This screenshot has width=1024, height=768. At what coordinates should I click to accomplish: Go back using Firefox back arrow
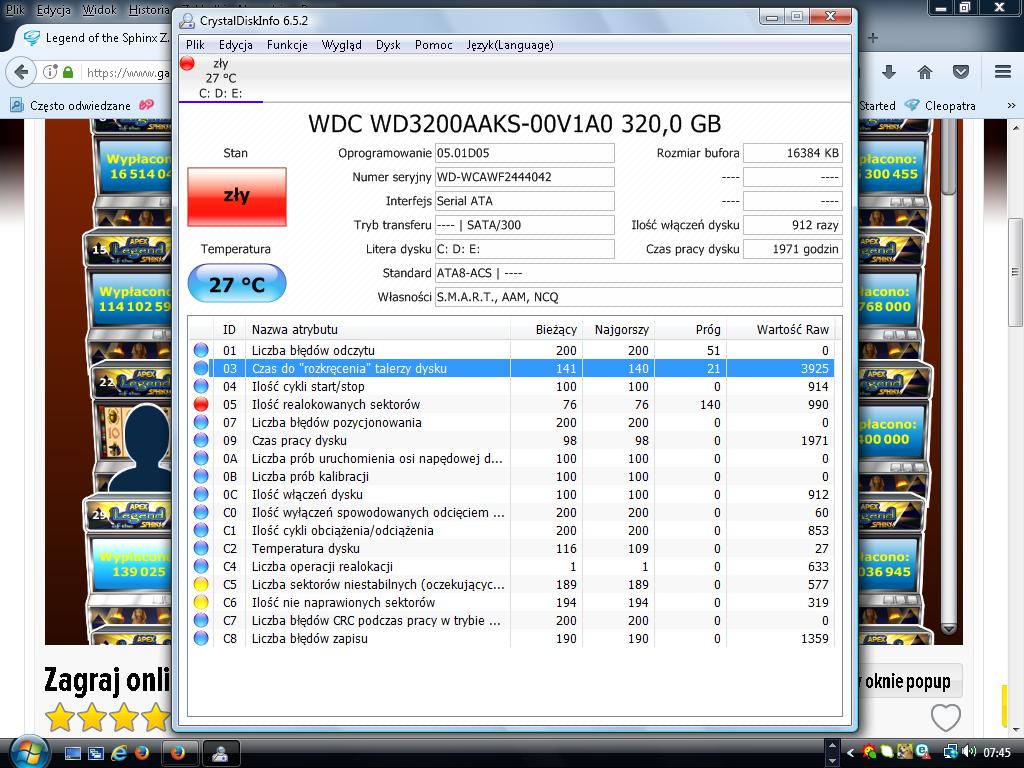[20, 72]
